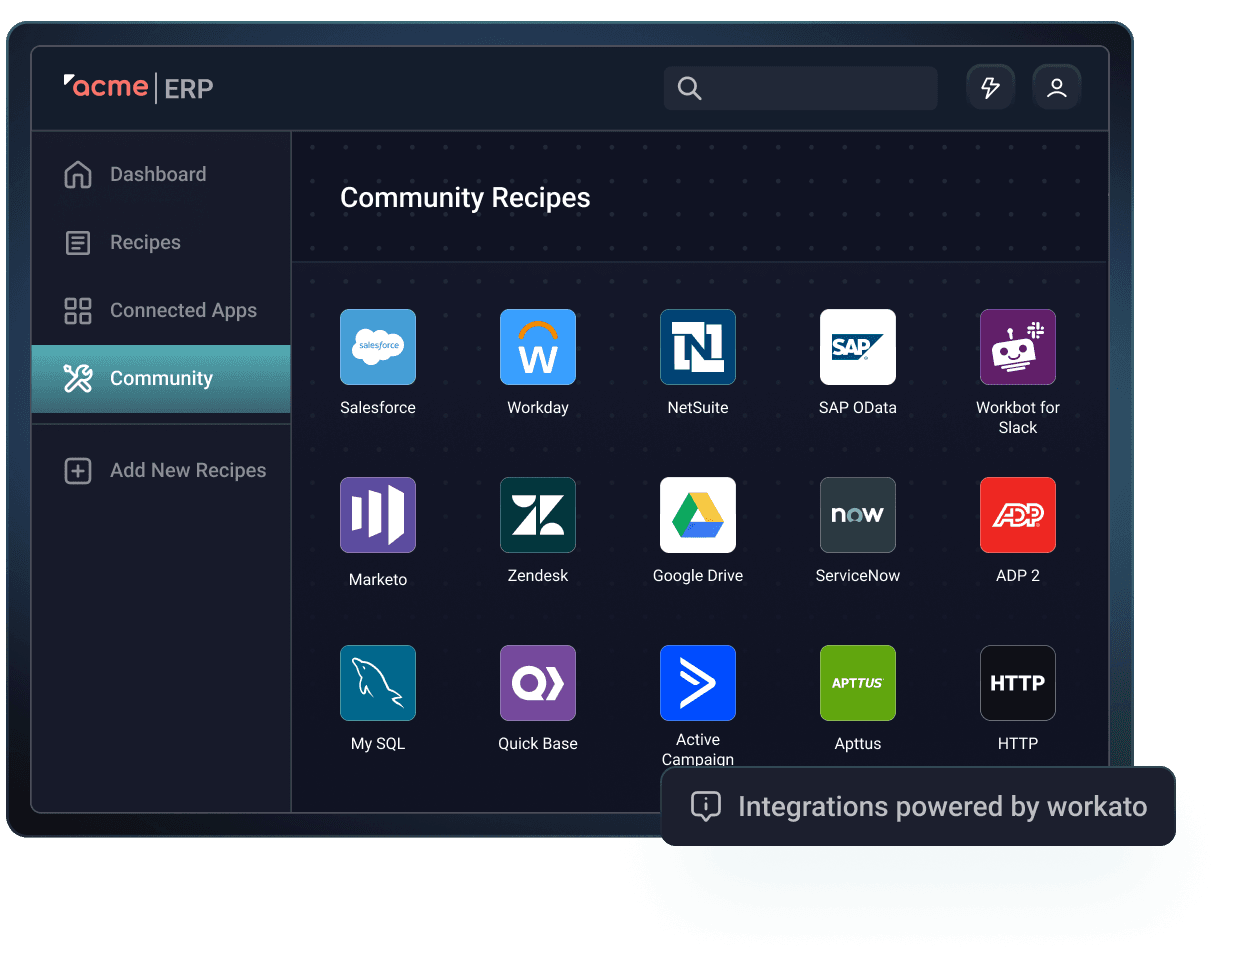Open Connected Apps in the sidebar
1248x966 pixels.
pyautogui.click(x=161, y=310)
